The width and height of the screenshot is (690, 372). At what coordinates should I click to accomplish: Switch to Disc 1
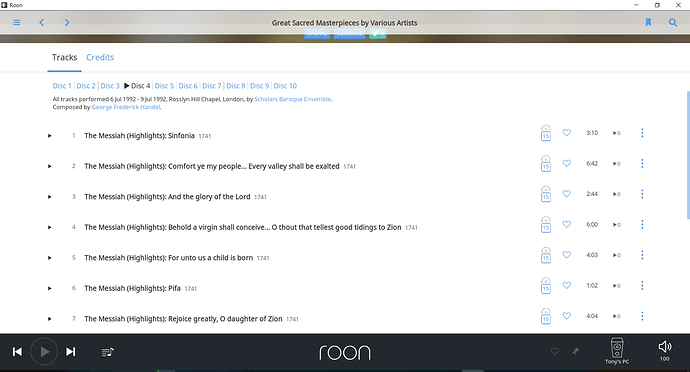(62, 86)
